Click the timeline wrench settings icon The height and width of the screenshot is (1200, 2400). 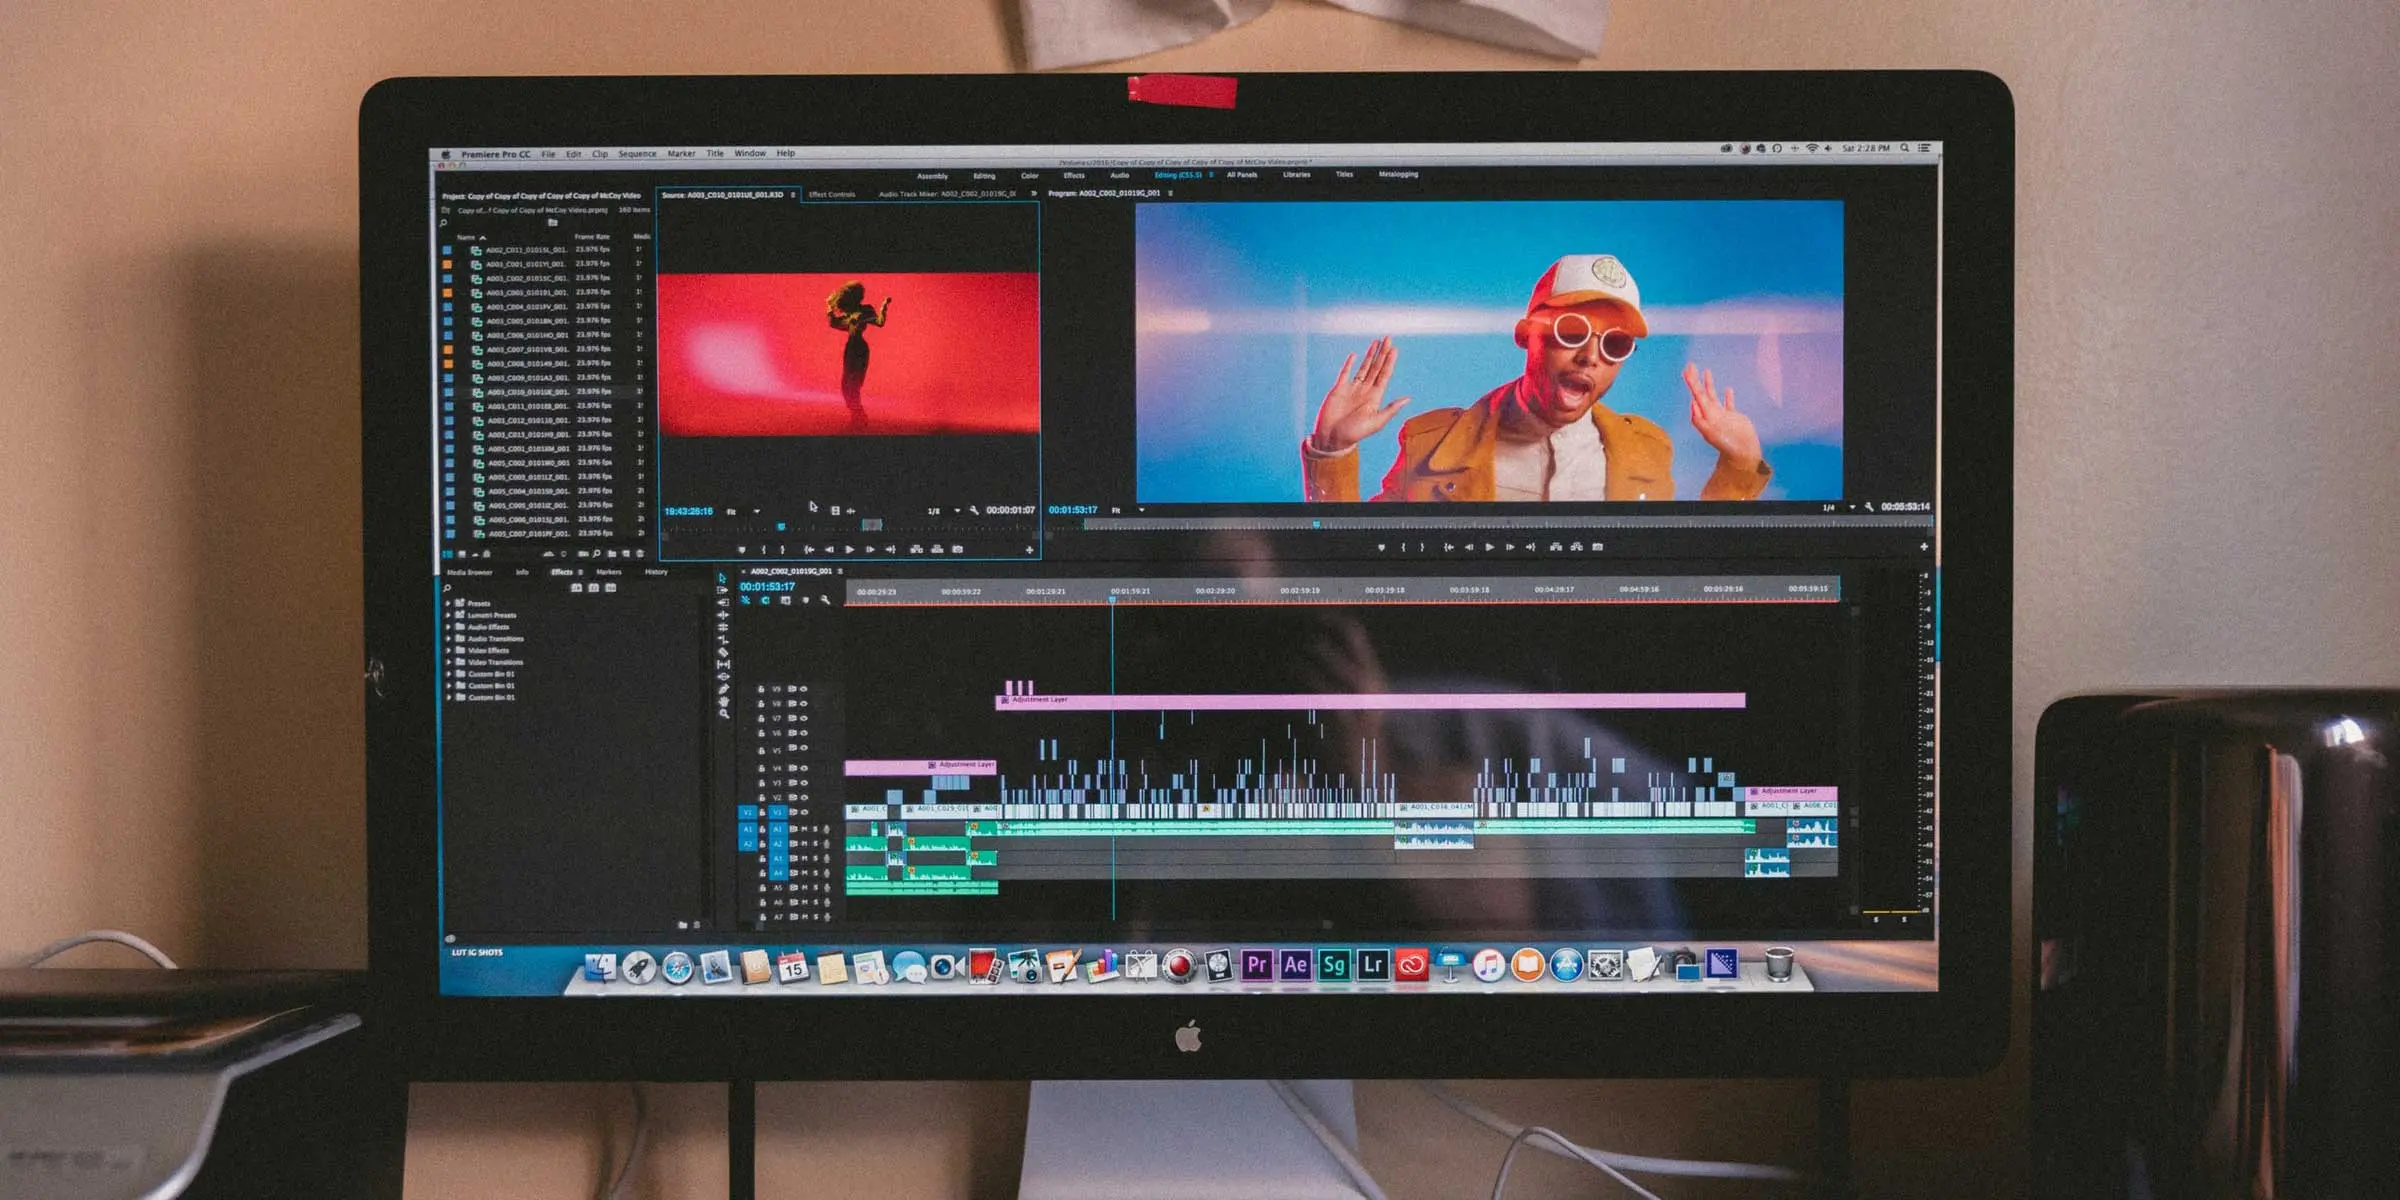[x=825, y=600]
